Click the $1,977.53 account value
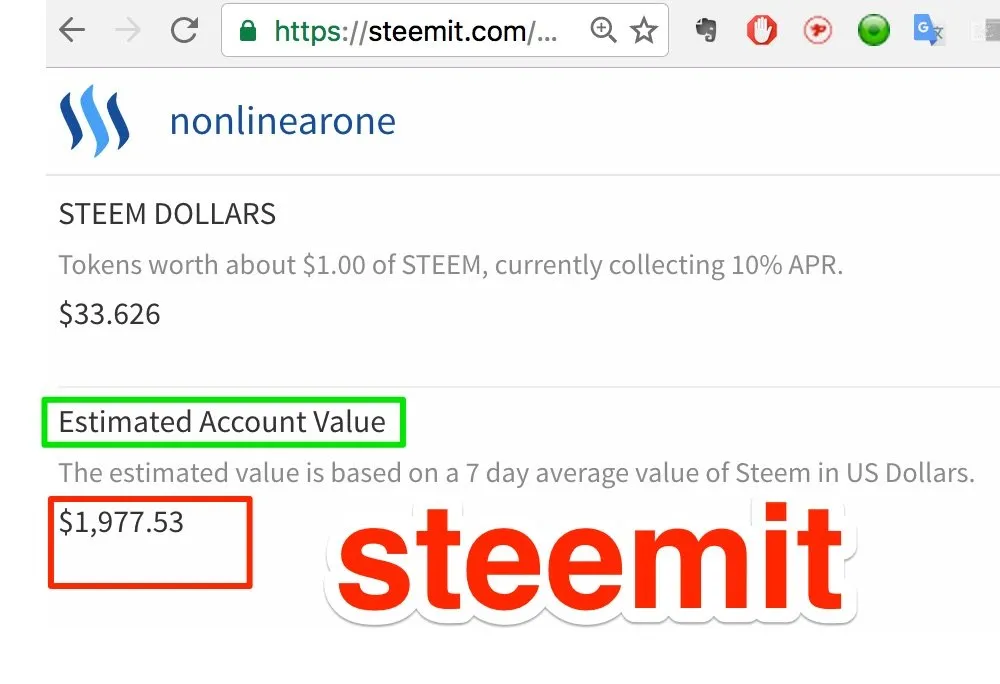 121,522
